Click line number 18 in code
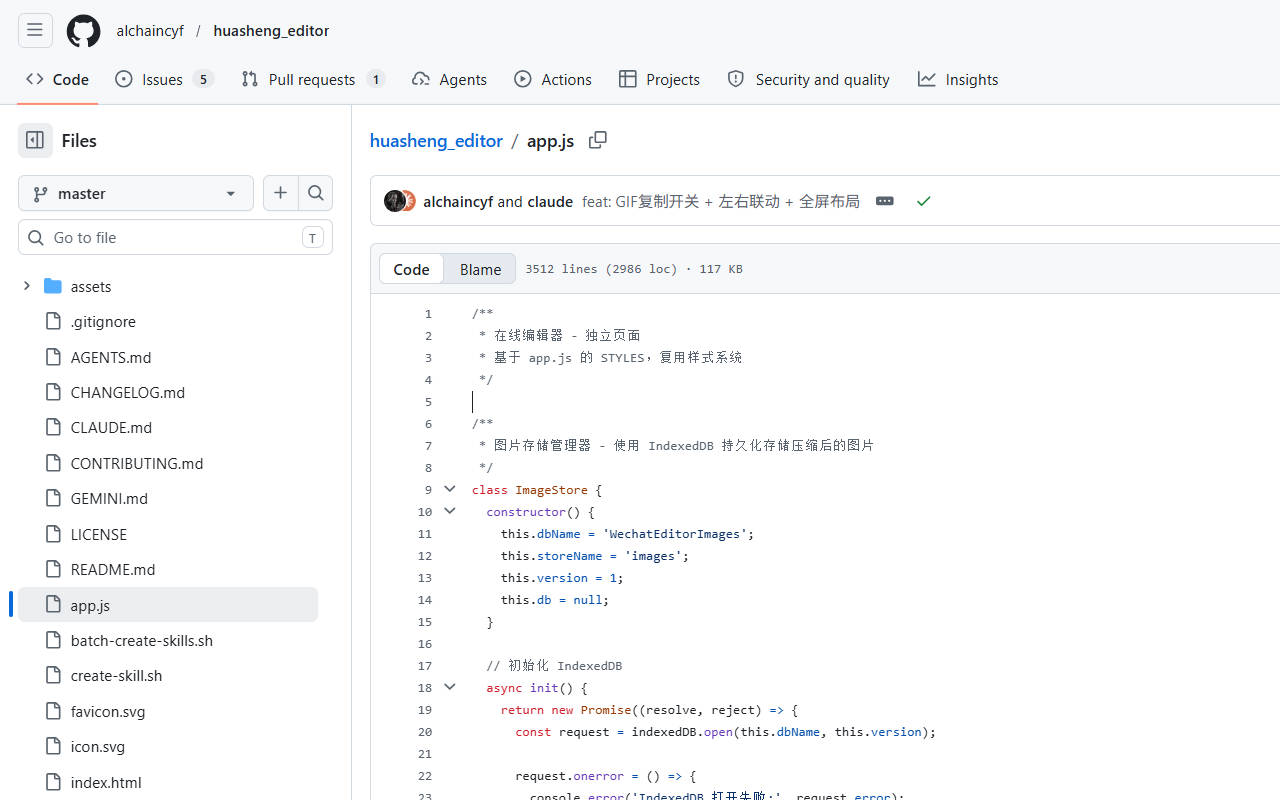Image resolution: width=1280 pixels, height=800 pixels. [x=425, y=687]
